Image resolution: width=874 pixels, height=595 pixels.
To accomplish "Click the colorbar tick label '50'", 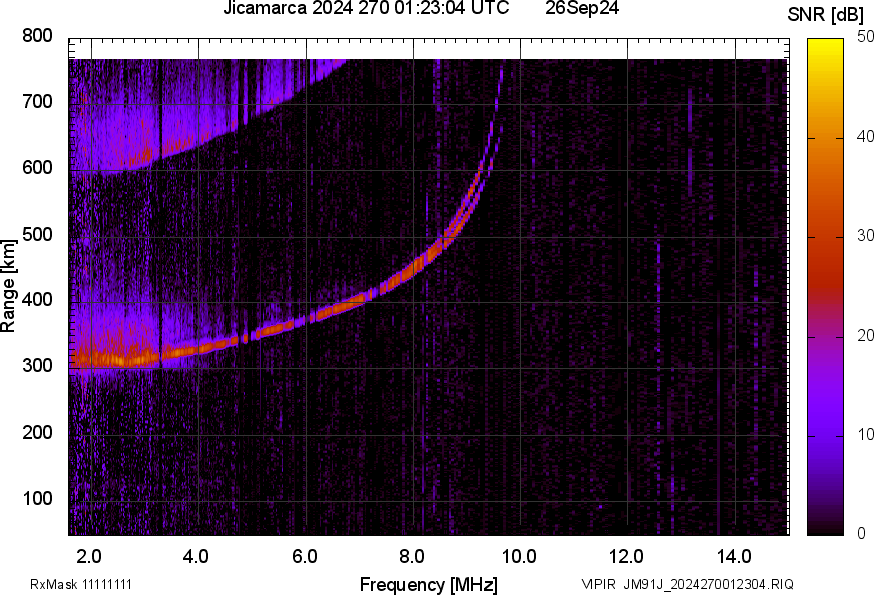I will [x=865, y=37].
